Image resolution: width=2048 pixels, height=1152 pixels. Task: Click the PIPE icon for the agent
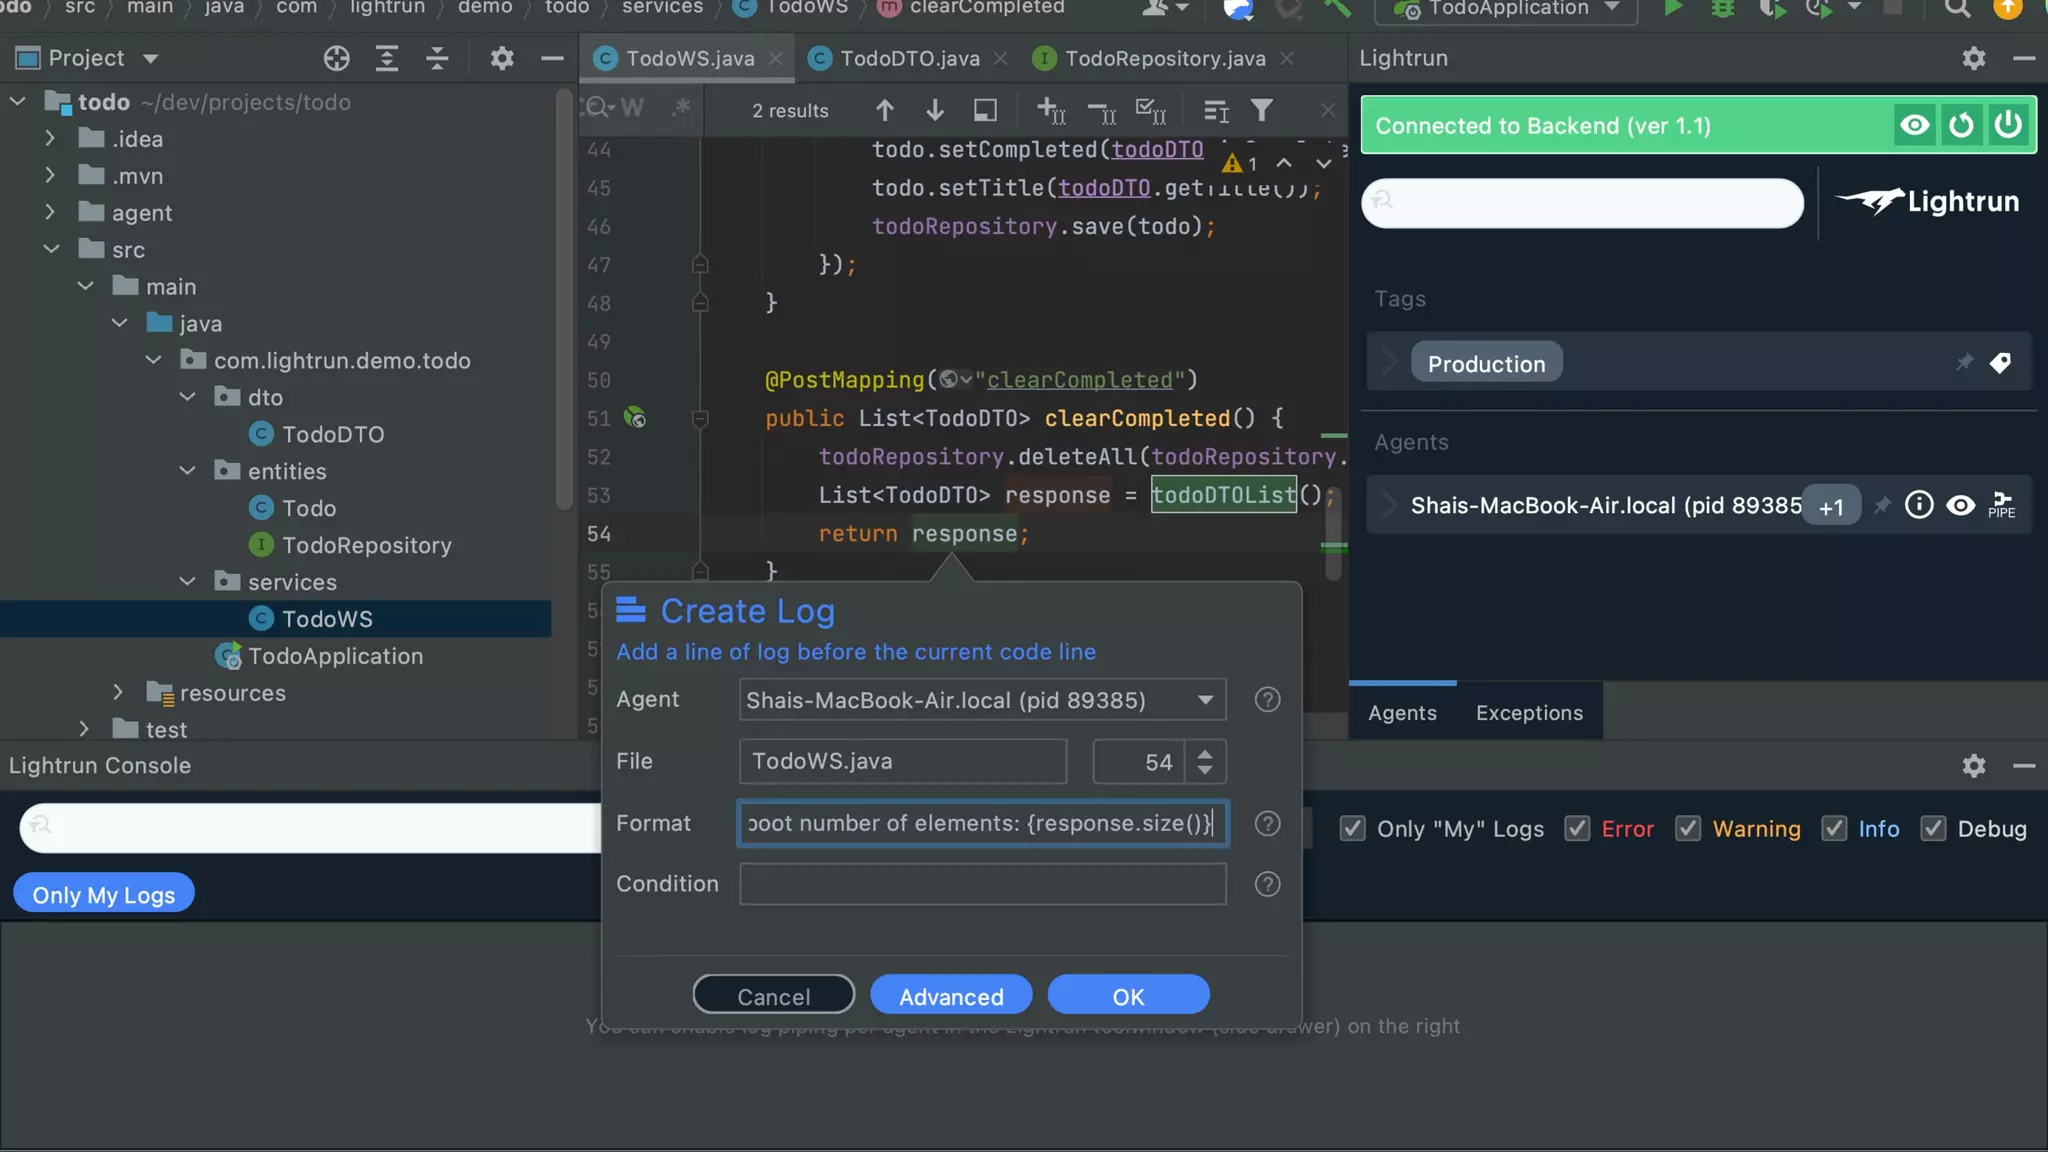[2002, 505]
